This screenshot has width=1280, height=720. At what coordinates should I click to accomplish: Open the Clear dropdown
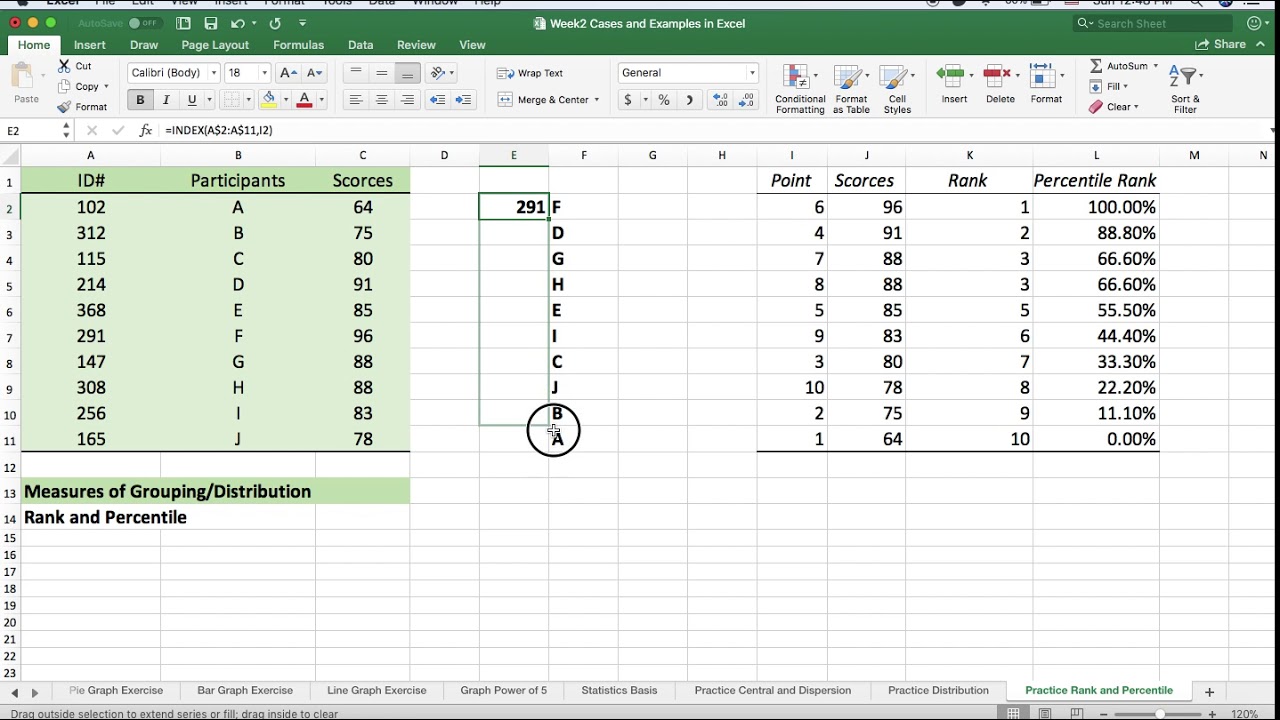pyautogui.click(x=1114, y=107)
